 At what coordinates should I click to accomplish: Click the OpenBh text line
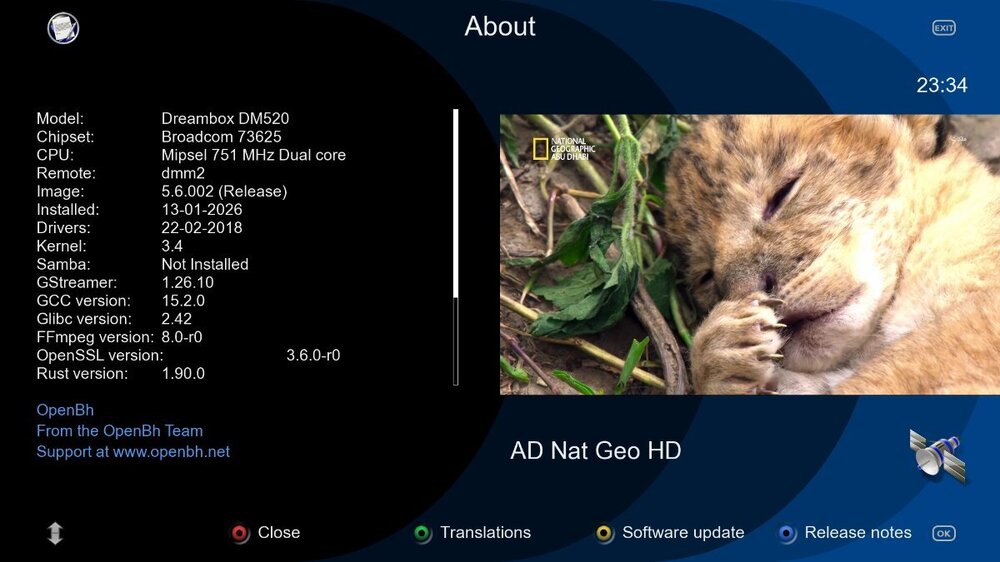tap(65, 410)
